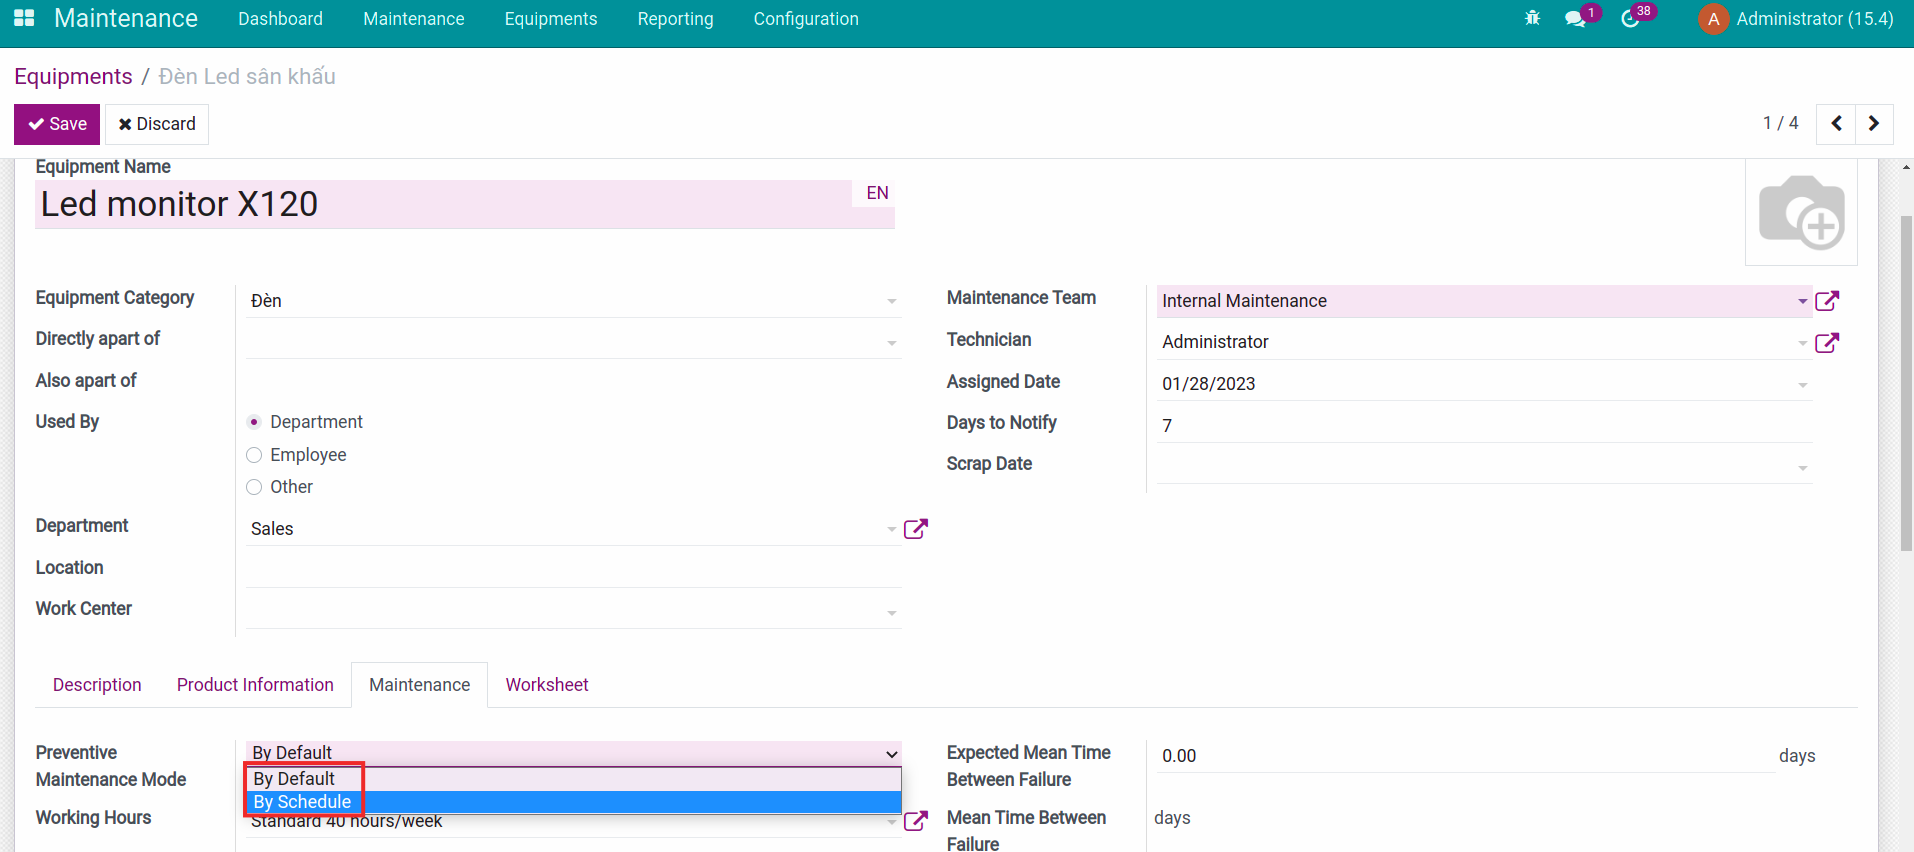Choose By Schedule in dropdown list
This screenshot has height=852, width=1914.
(x=302, y=802)
